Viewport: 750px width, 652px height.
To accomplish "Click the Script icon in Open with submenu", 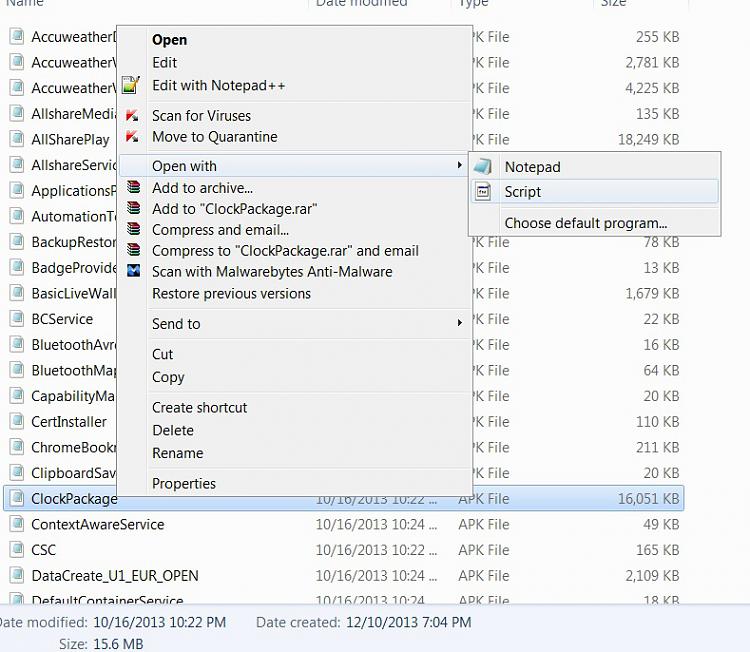I will (483, 192).
